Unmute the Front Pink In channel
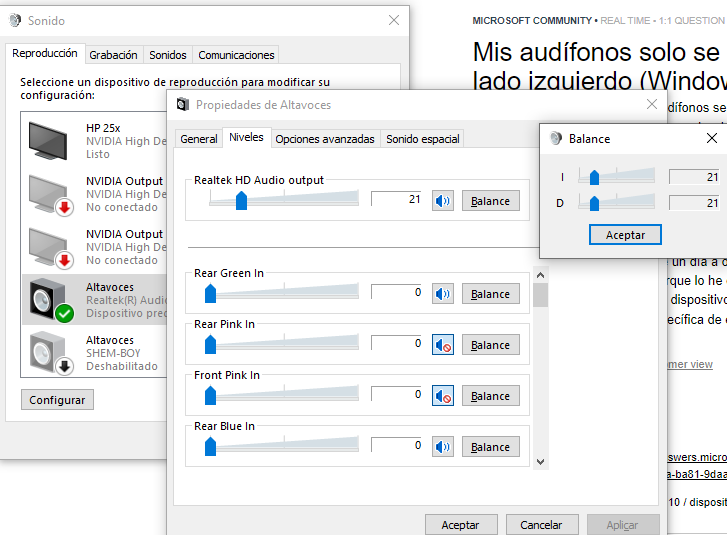Screen dimensions: 727x535 click(443, 395)
